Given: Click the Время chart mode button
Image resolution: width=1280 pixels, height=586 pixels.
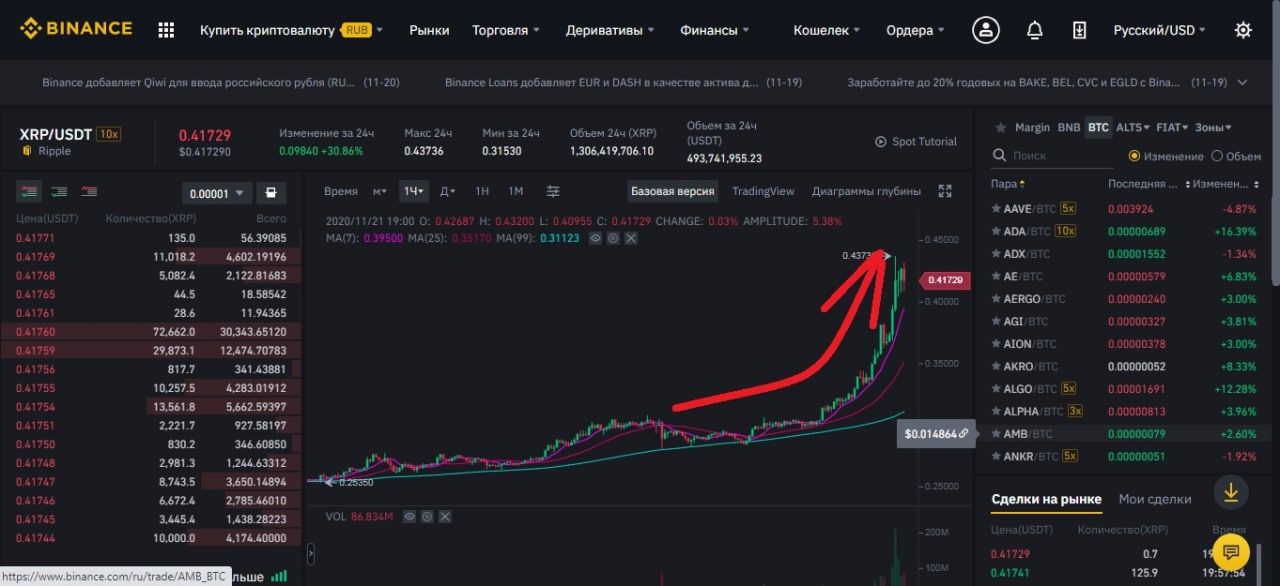Looking at the screenshot, I should tap(340, 191).
